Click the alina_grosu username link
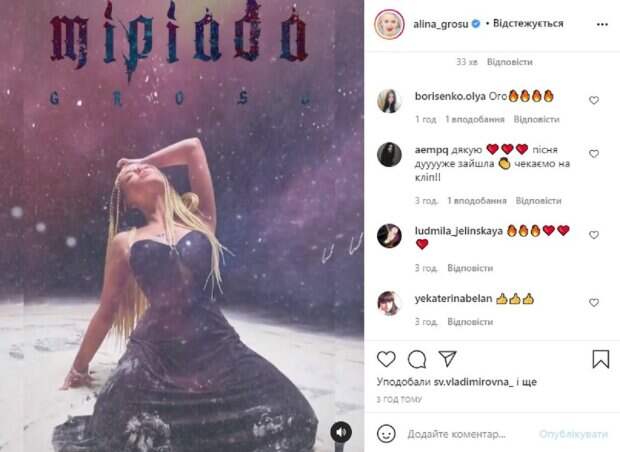 pyautogui.click(x=440, y=24)
